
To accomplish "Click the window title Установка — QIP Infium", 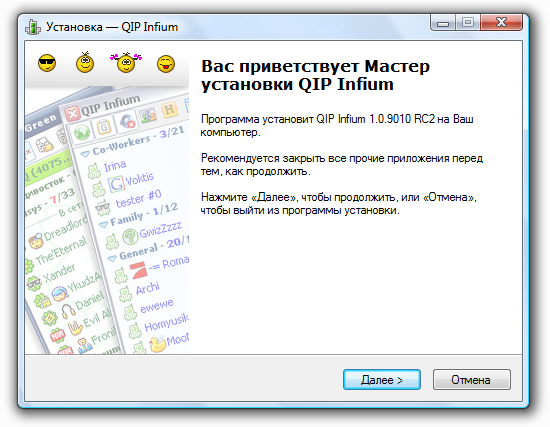I will coord(112,27).
